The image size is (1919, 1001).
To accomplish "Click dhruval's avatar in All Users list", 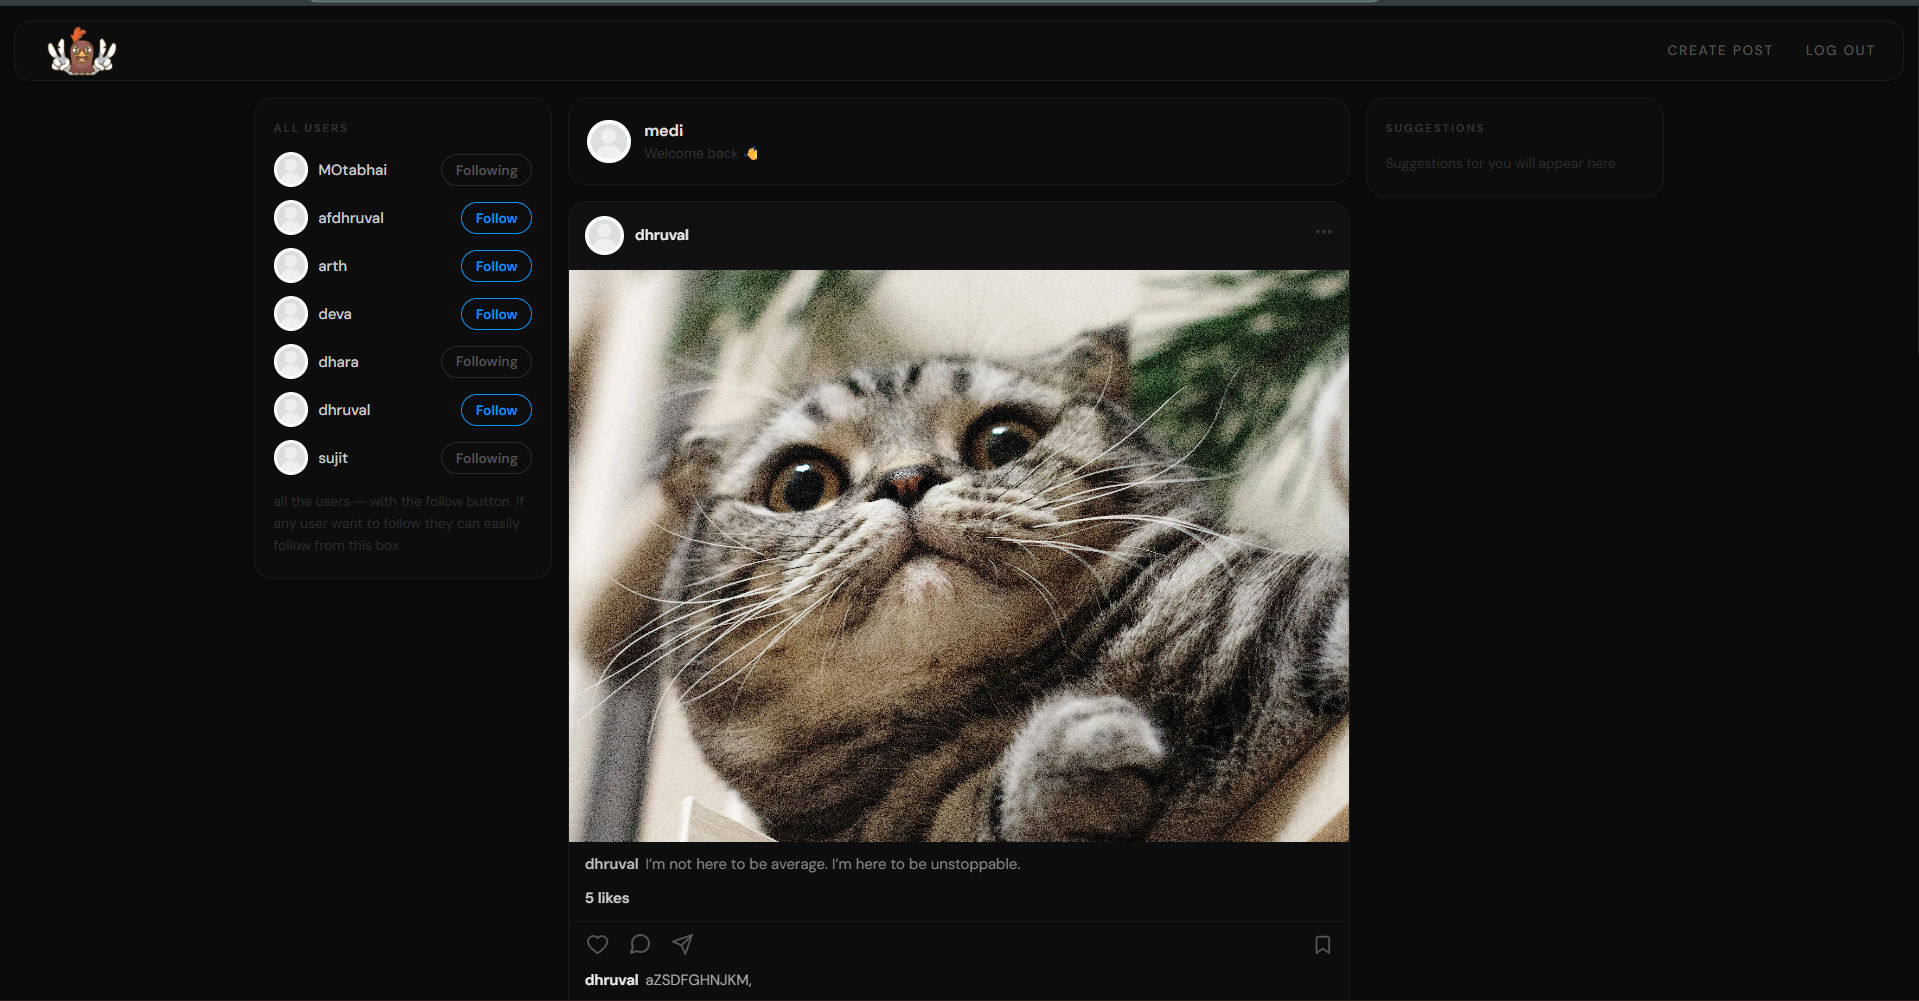I will point(291,410).
